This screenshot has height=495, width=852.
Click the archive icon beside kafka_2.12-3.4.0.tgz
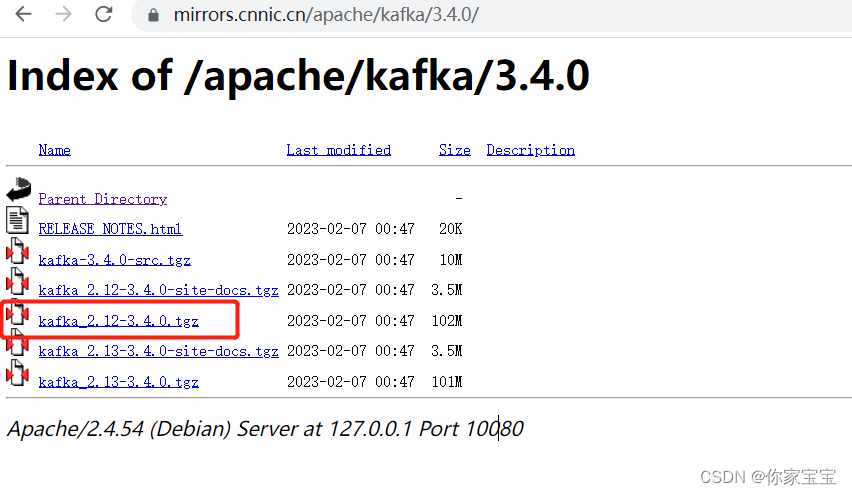click(17, 313)
